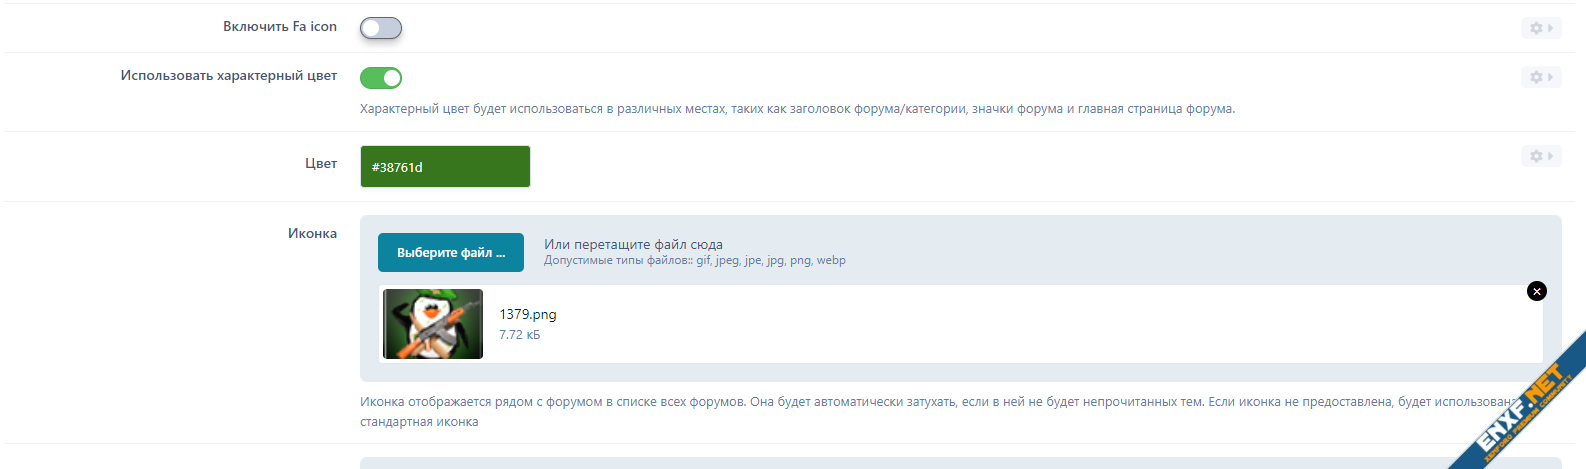Open the penguin icon thumbnail preview
The height and width of the screenshot is (469, 1586).
tap(433, 324)
